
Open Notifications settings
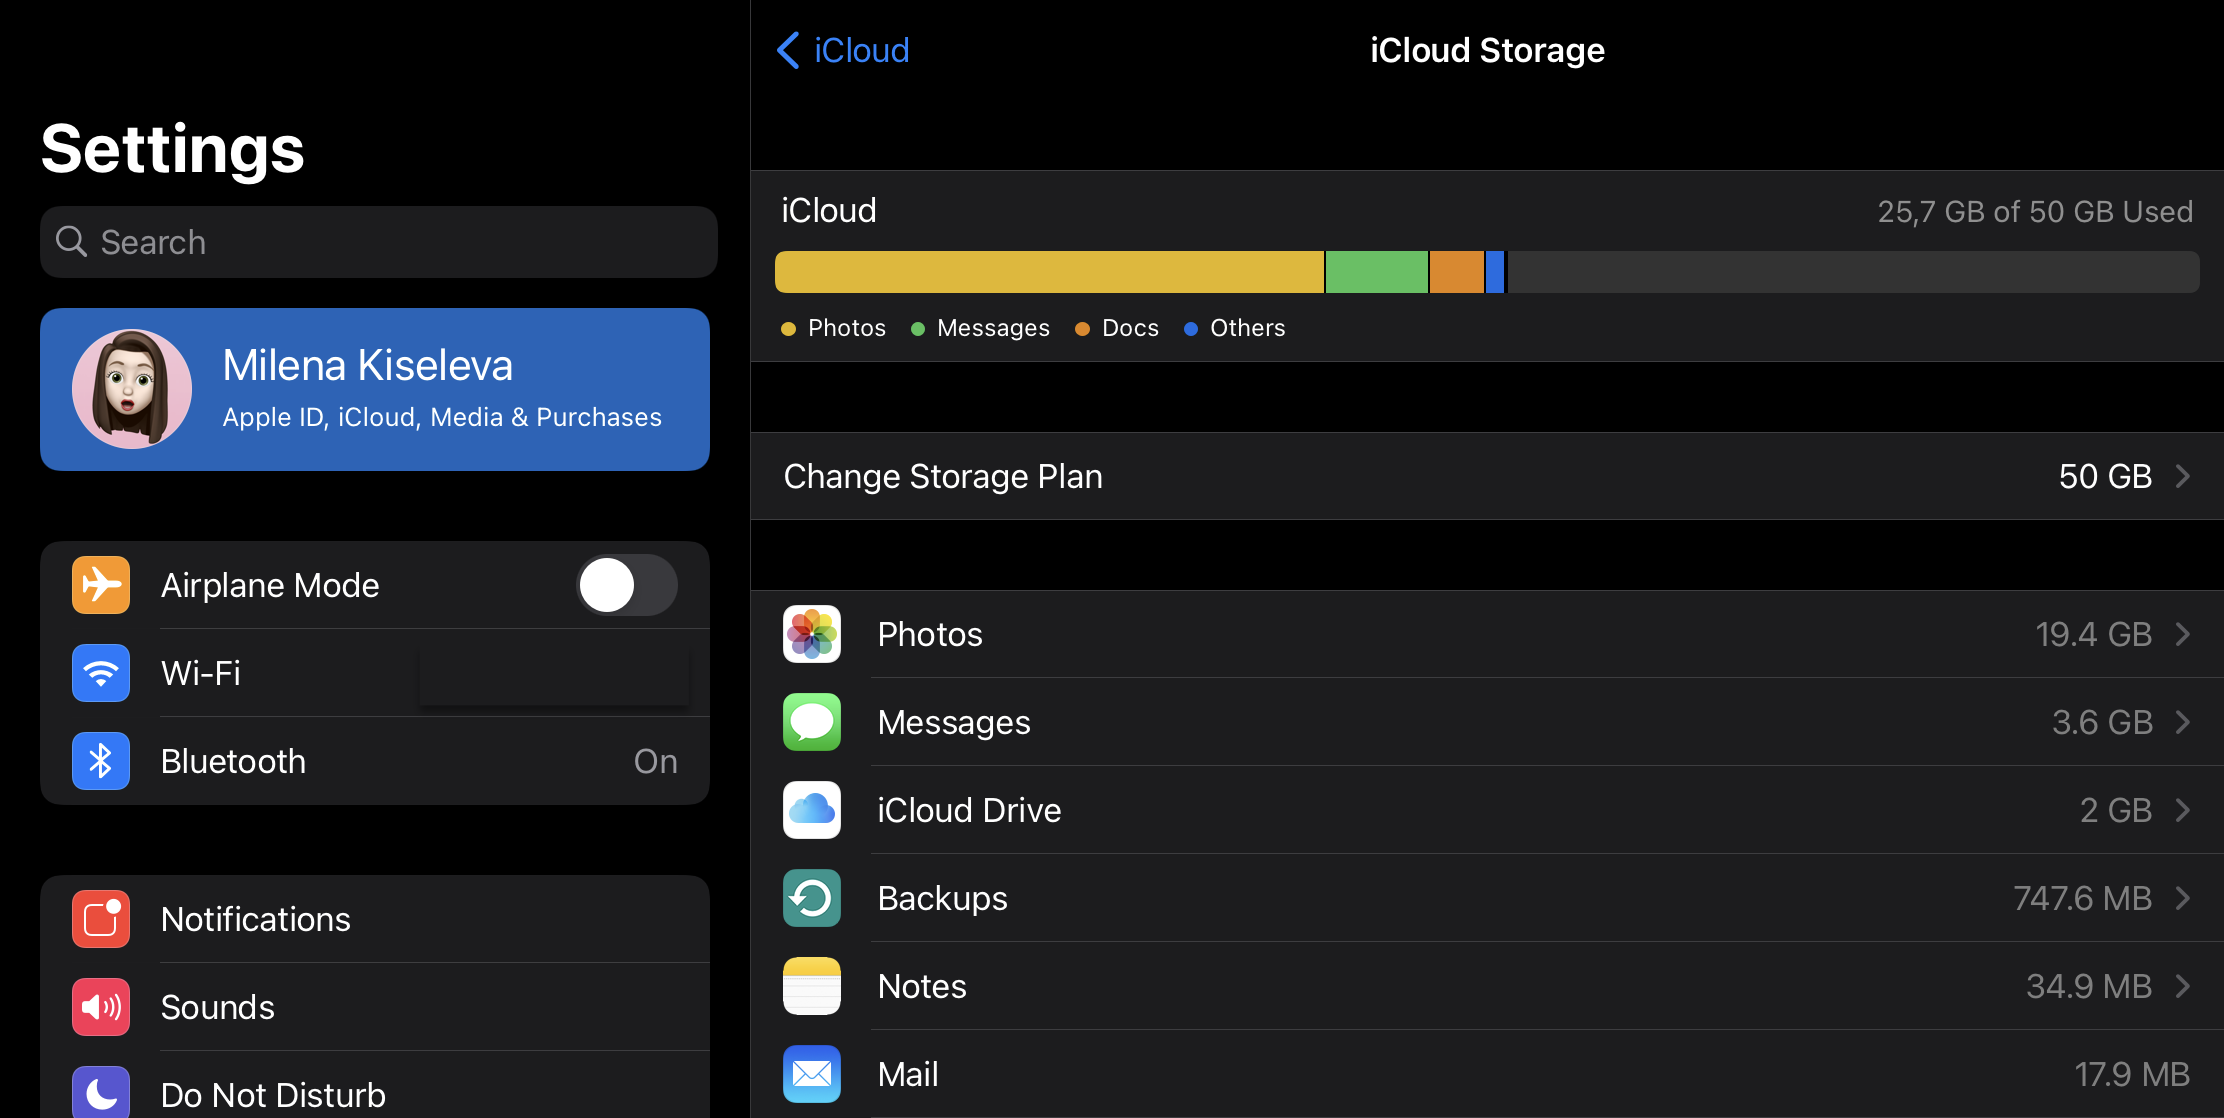(375, 919)
